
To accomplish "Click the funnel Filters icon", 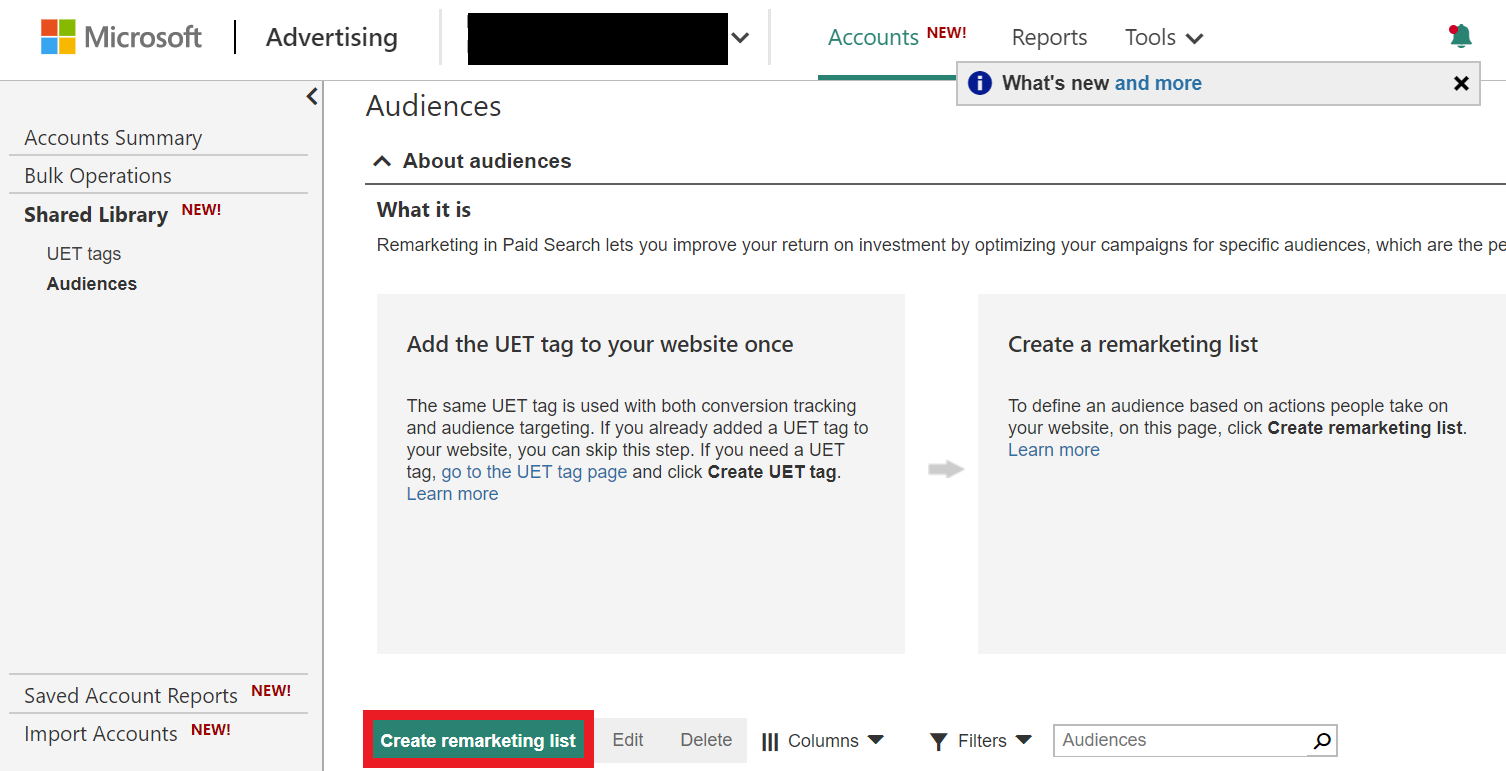I will (x=938, y=741).
